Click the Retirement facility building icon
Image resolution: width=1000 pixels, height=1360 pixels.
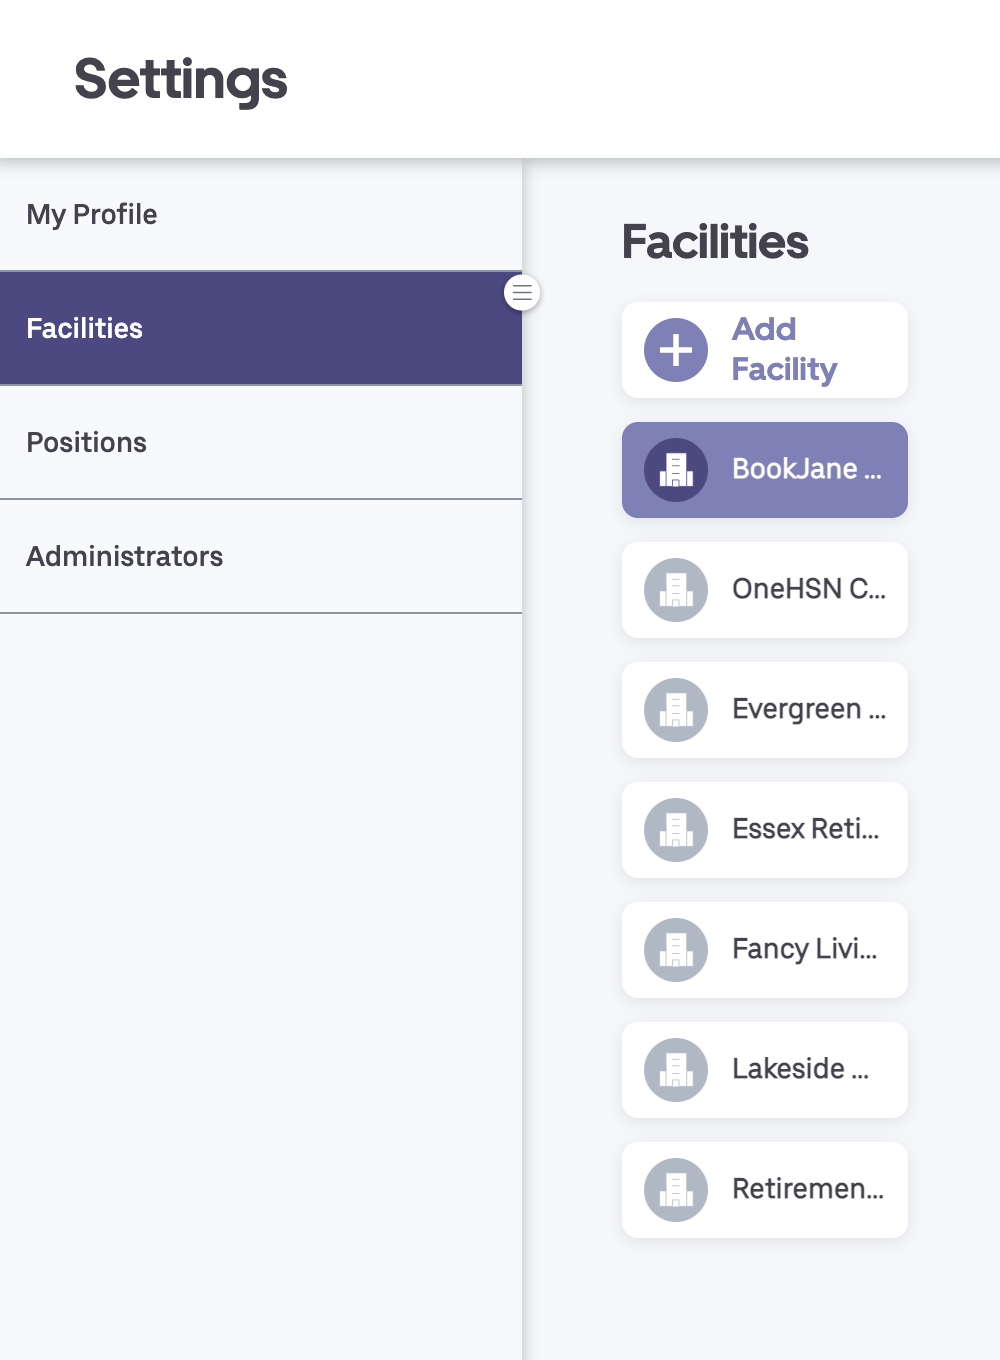click(x=675, y=1190)
